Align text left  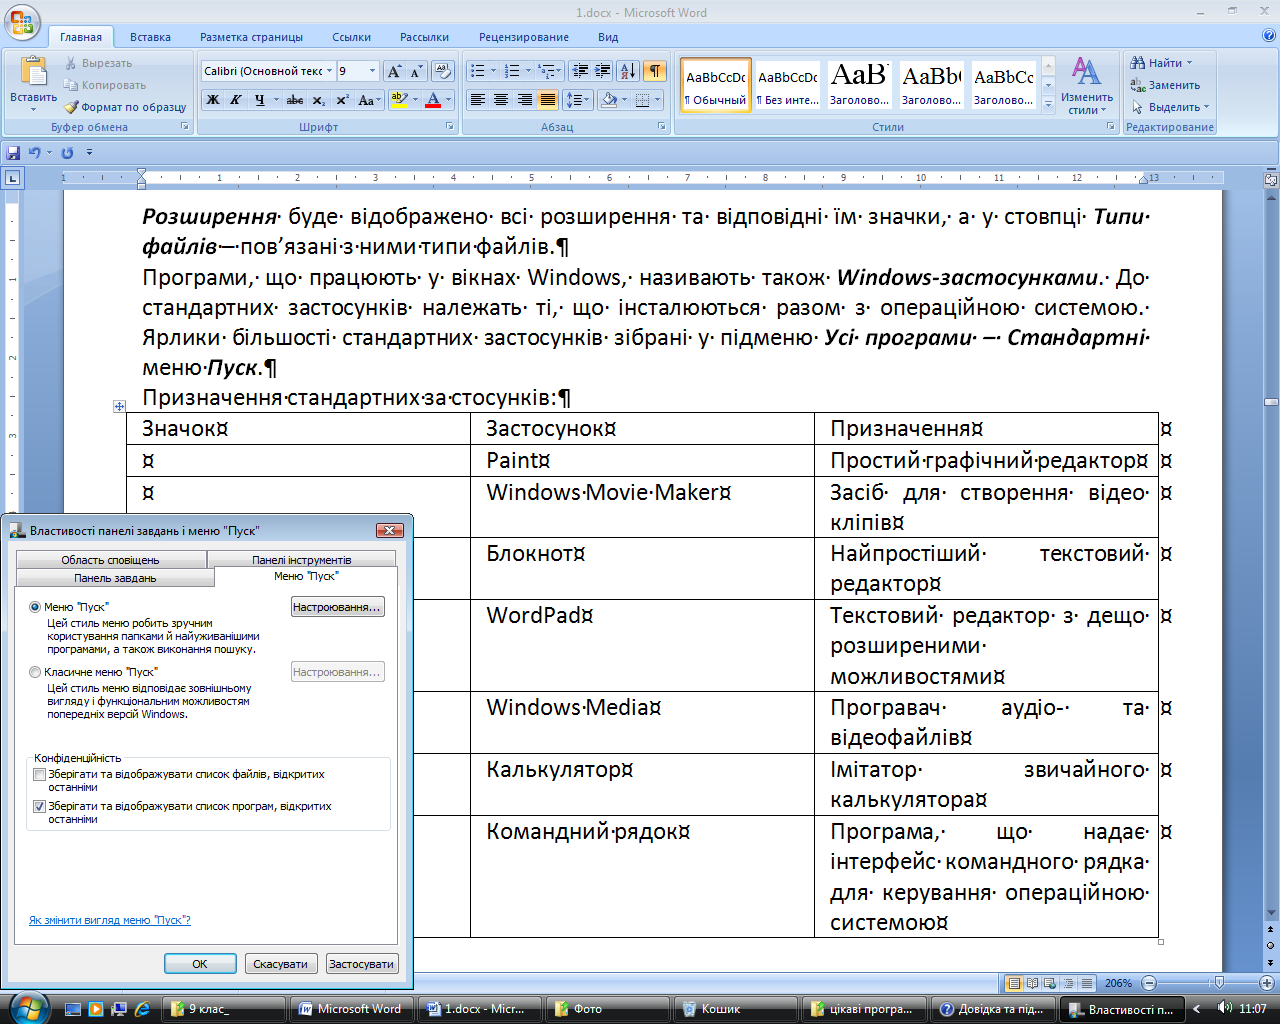(x=477, y=100)
